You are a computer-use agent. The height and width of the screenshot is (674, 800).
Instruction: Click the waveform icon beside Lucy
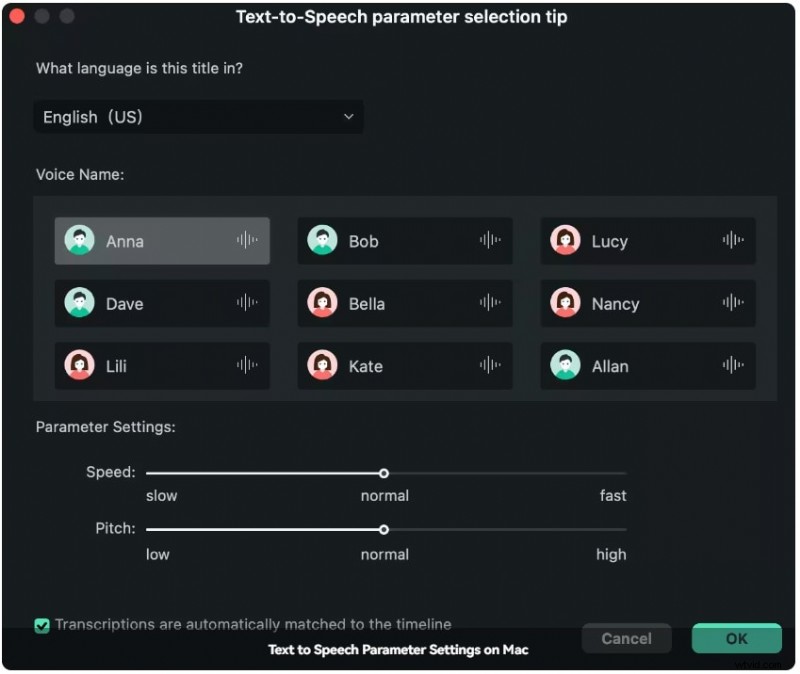pyautogui.click(x=732, y=240)
